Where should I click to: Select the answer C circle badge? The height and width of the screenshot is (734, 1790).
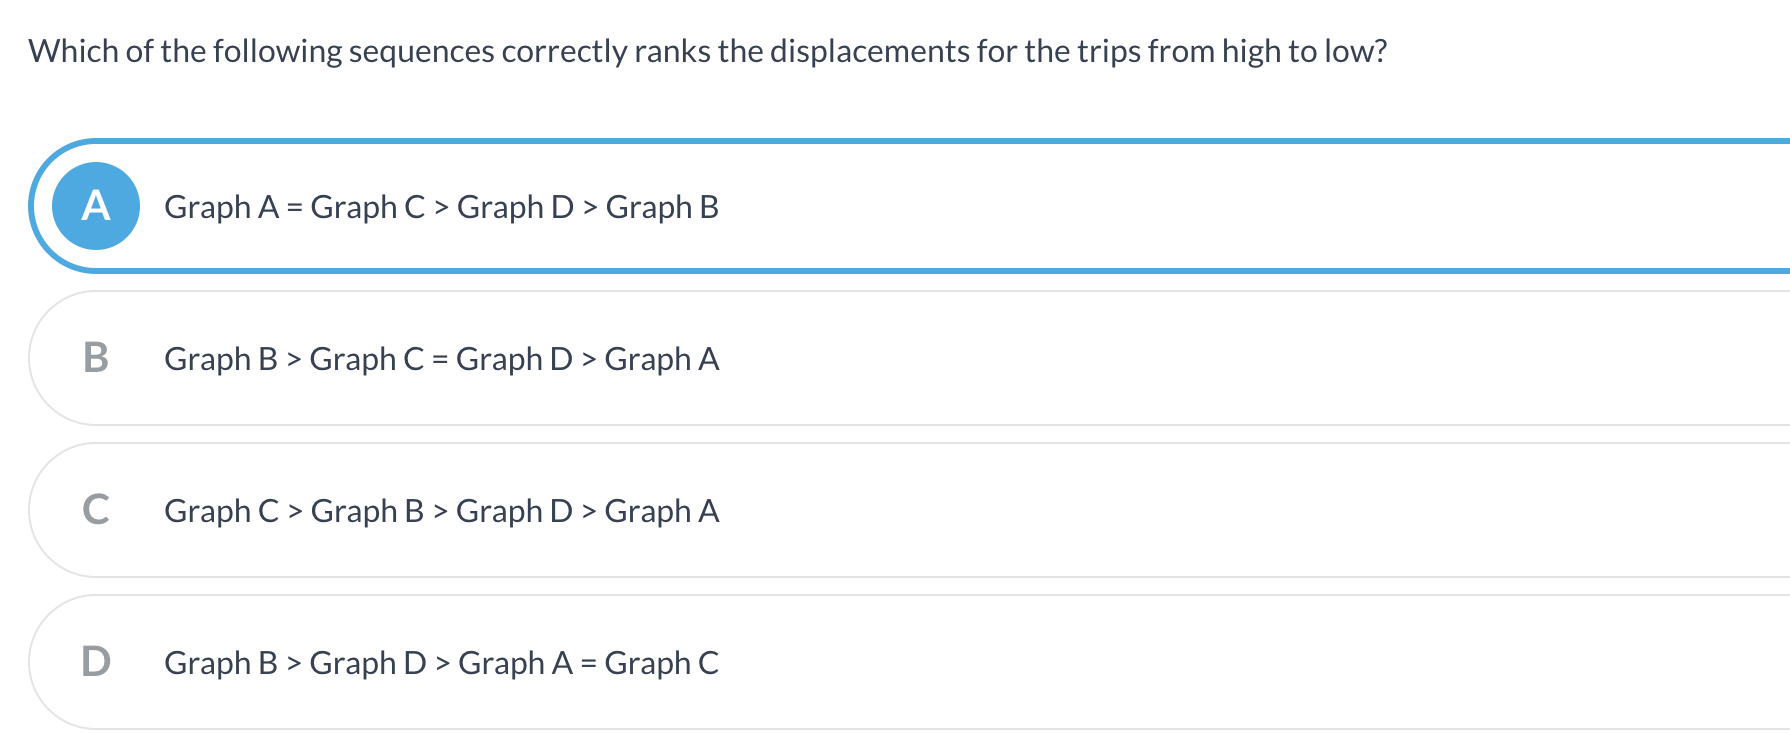pyautogui.click(x=95, y=510)
